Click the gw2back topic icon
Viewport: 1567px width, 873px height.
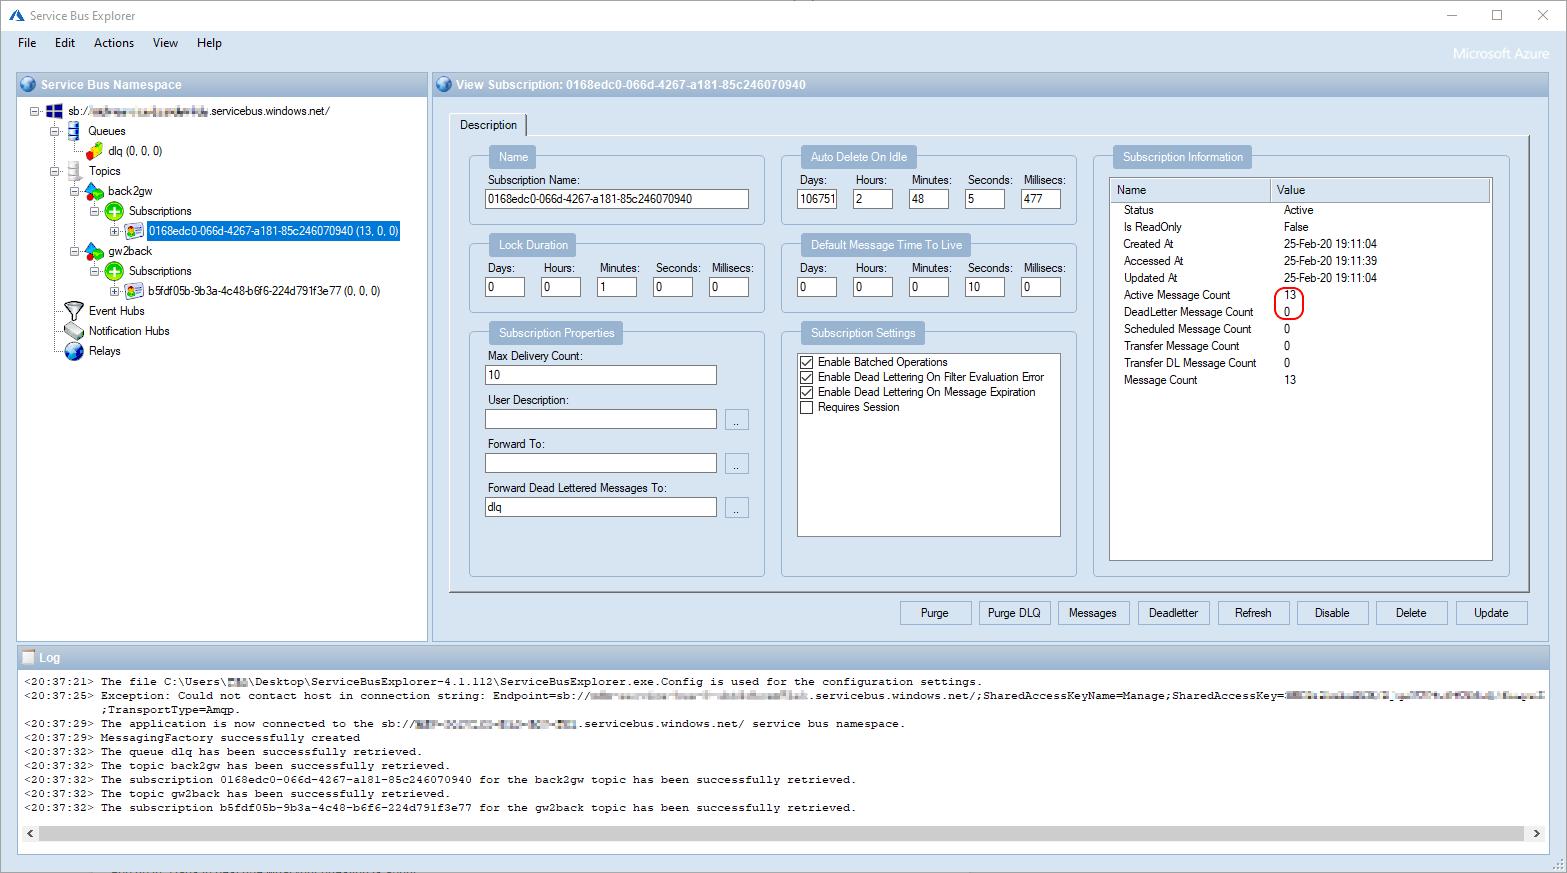click(x=94, y=251)
